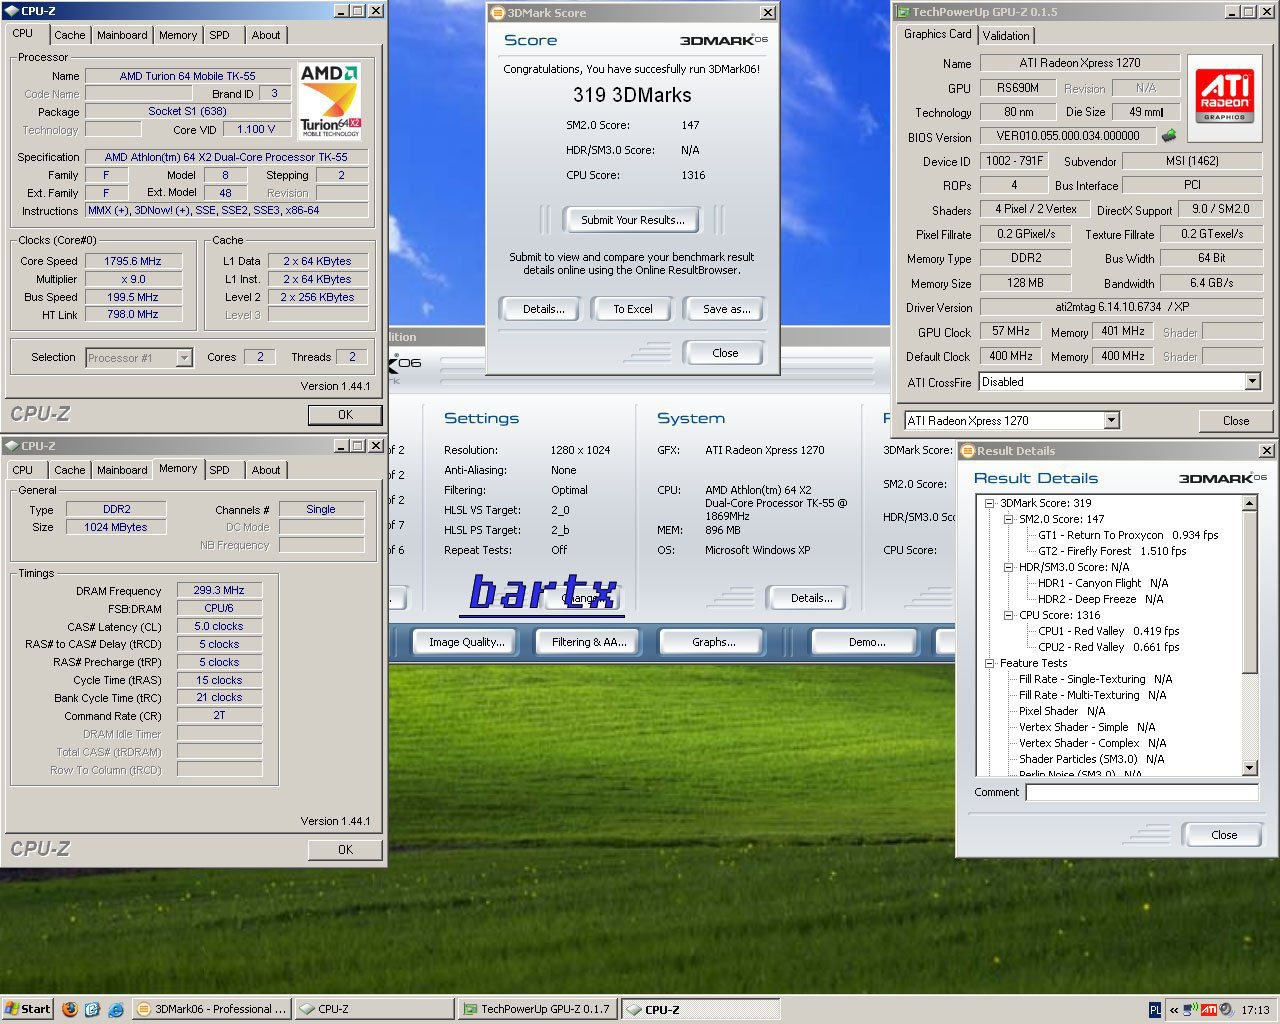Click the 3DMark Score title bar icon
Screen dimensions: 1280x1024
pyautogui.click(x=497, y=13)
